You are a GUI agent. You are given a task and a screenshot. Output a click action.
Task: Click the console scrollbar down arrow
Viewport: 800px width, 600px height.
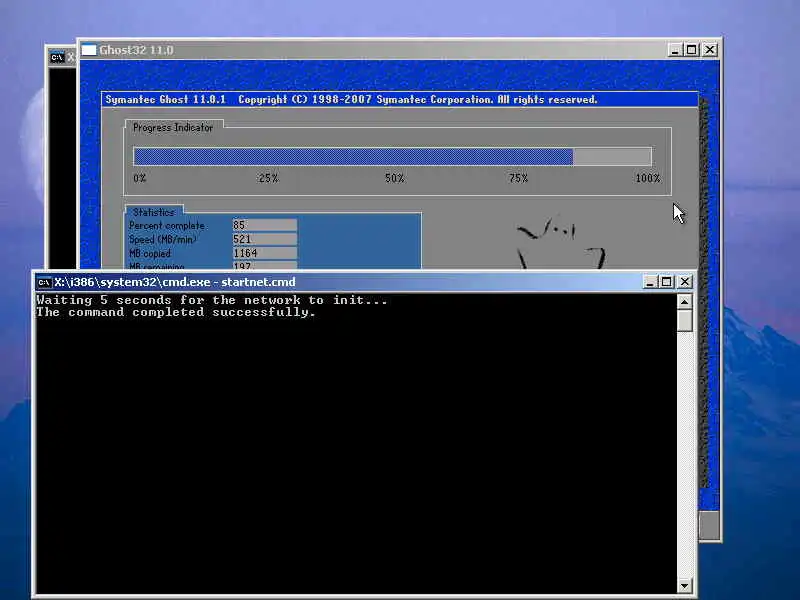tap(685, 585)
